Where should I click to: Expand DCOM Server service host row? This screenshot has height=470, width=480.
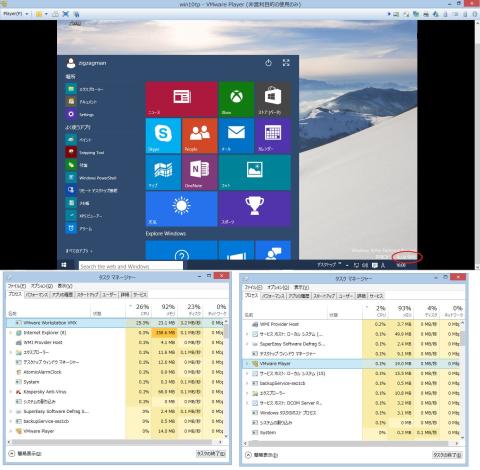pyautogui.click(x=247, y=403)
